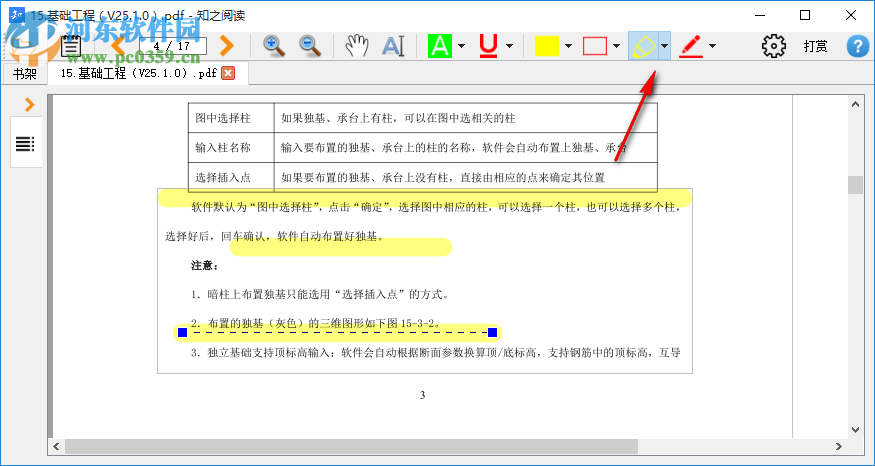This screenshot has width=875, height=466.
Task: Select the yellow filled rectangle tool
Action: [546, 46]
